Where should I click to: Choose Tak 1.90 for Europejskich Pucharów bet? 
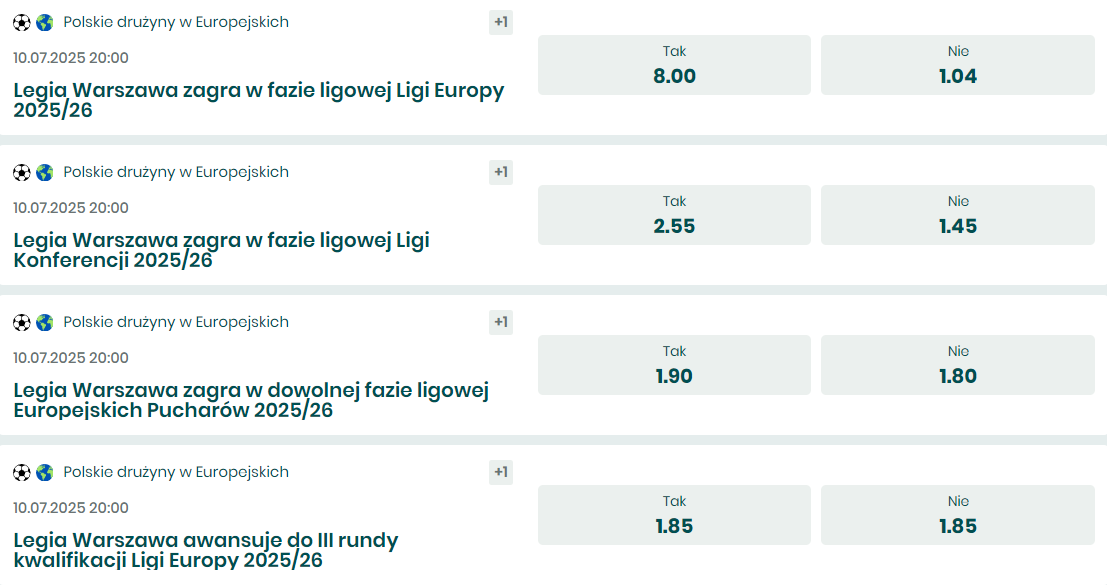pyautogui.click(x=674, y=365)
